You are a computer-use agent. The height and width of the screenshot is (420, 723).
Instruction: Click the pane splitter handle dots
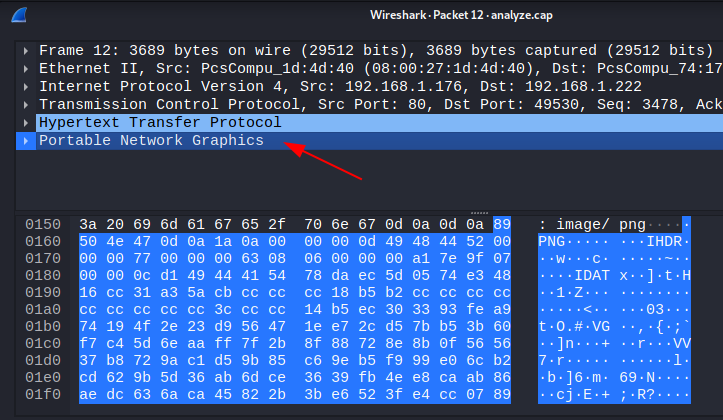(478, 212)
